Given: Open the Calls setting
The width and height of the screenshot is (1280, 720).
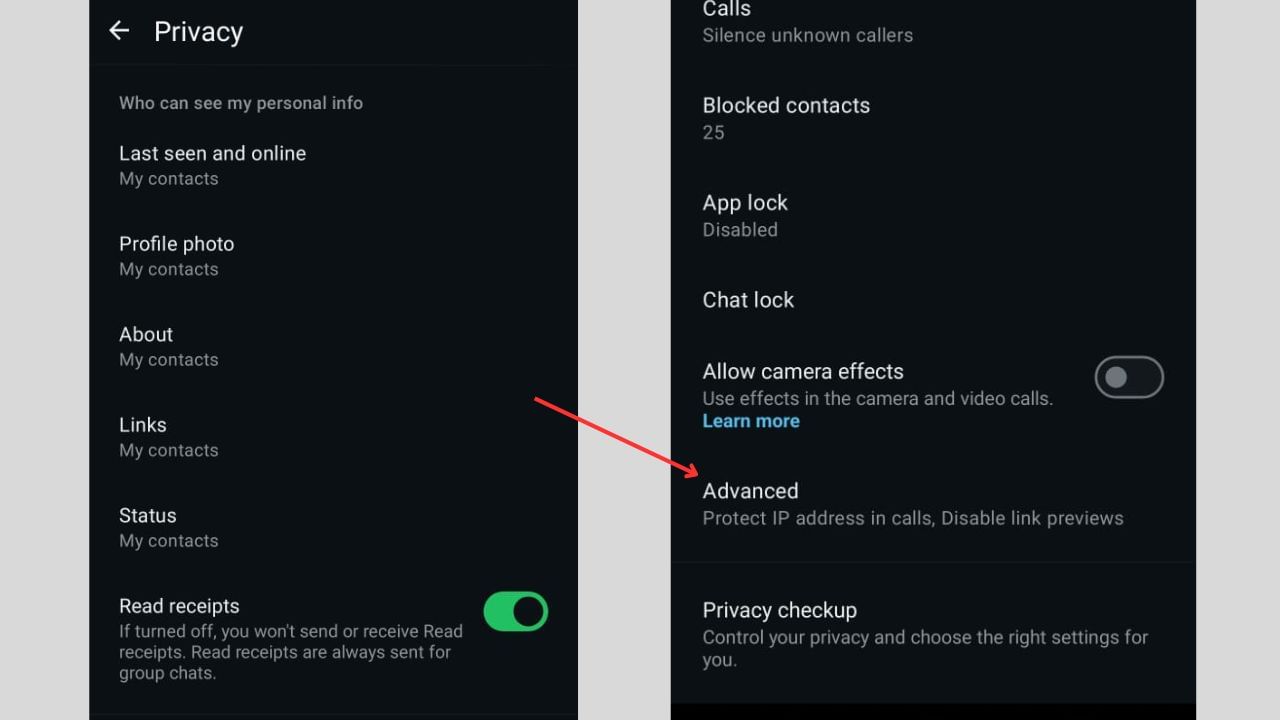Looking at the screenshot, I should [727, 21].
